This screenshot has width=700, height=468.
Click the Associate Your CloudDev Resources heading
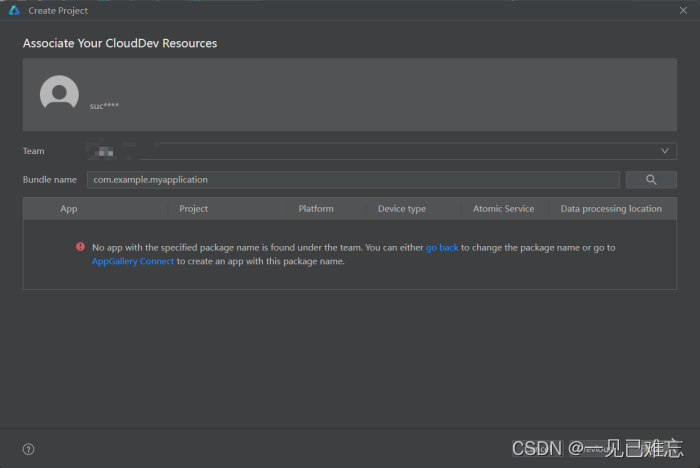pos(120,44)
